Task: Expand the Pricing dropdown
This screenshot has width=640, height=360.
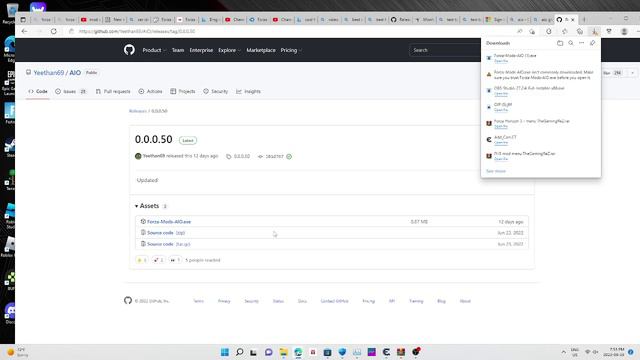Action: (x=291, y=50)
